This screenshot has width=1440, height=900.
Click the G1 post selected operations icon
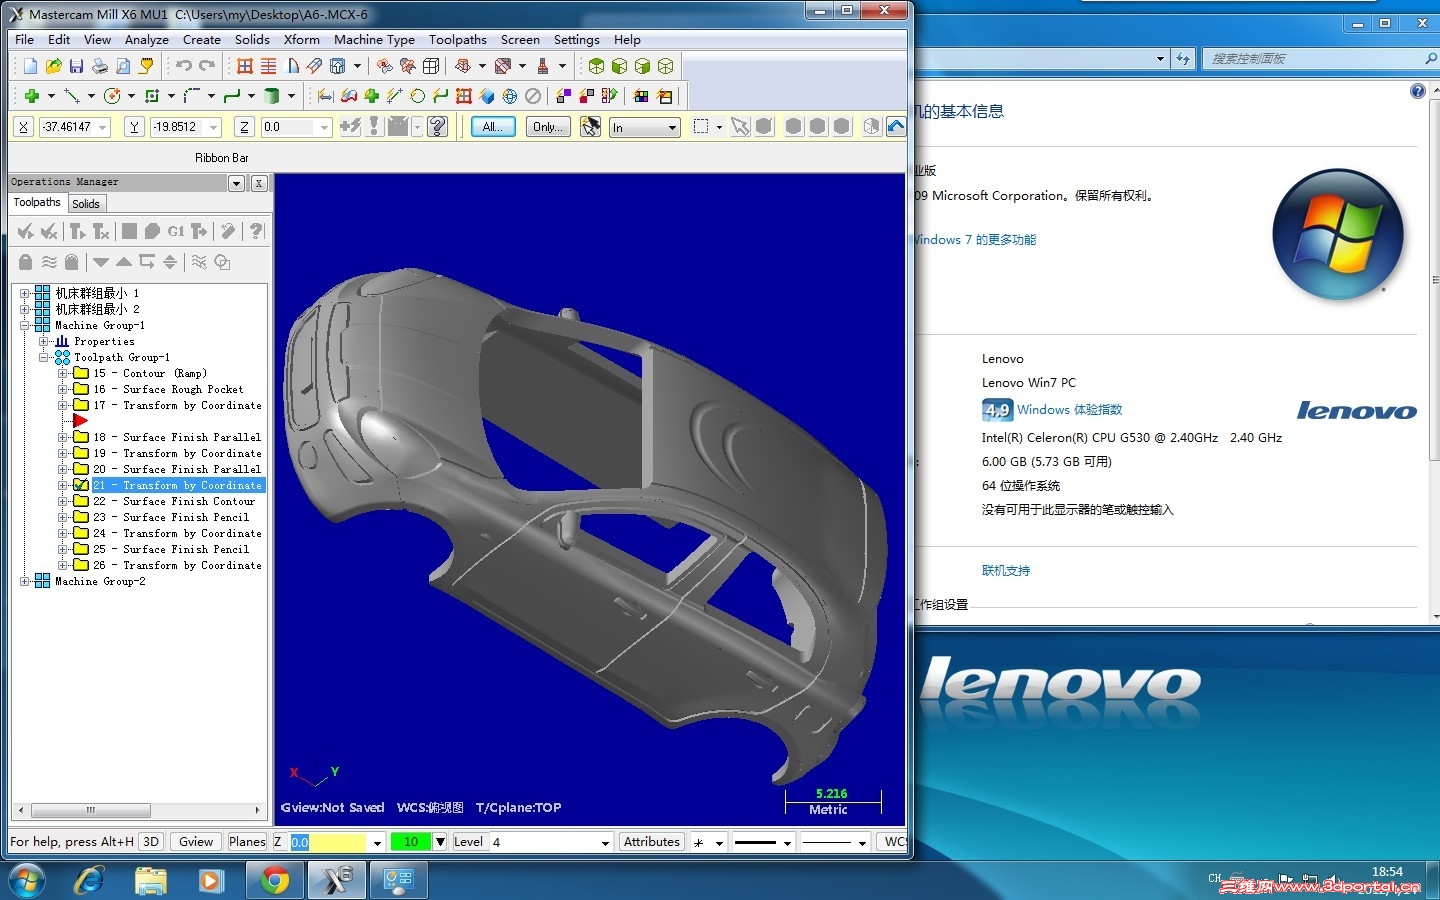[176, 232]
